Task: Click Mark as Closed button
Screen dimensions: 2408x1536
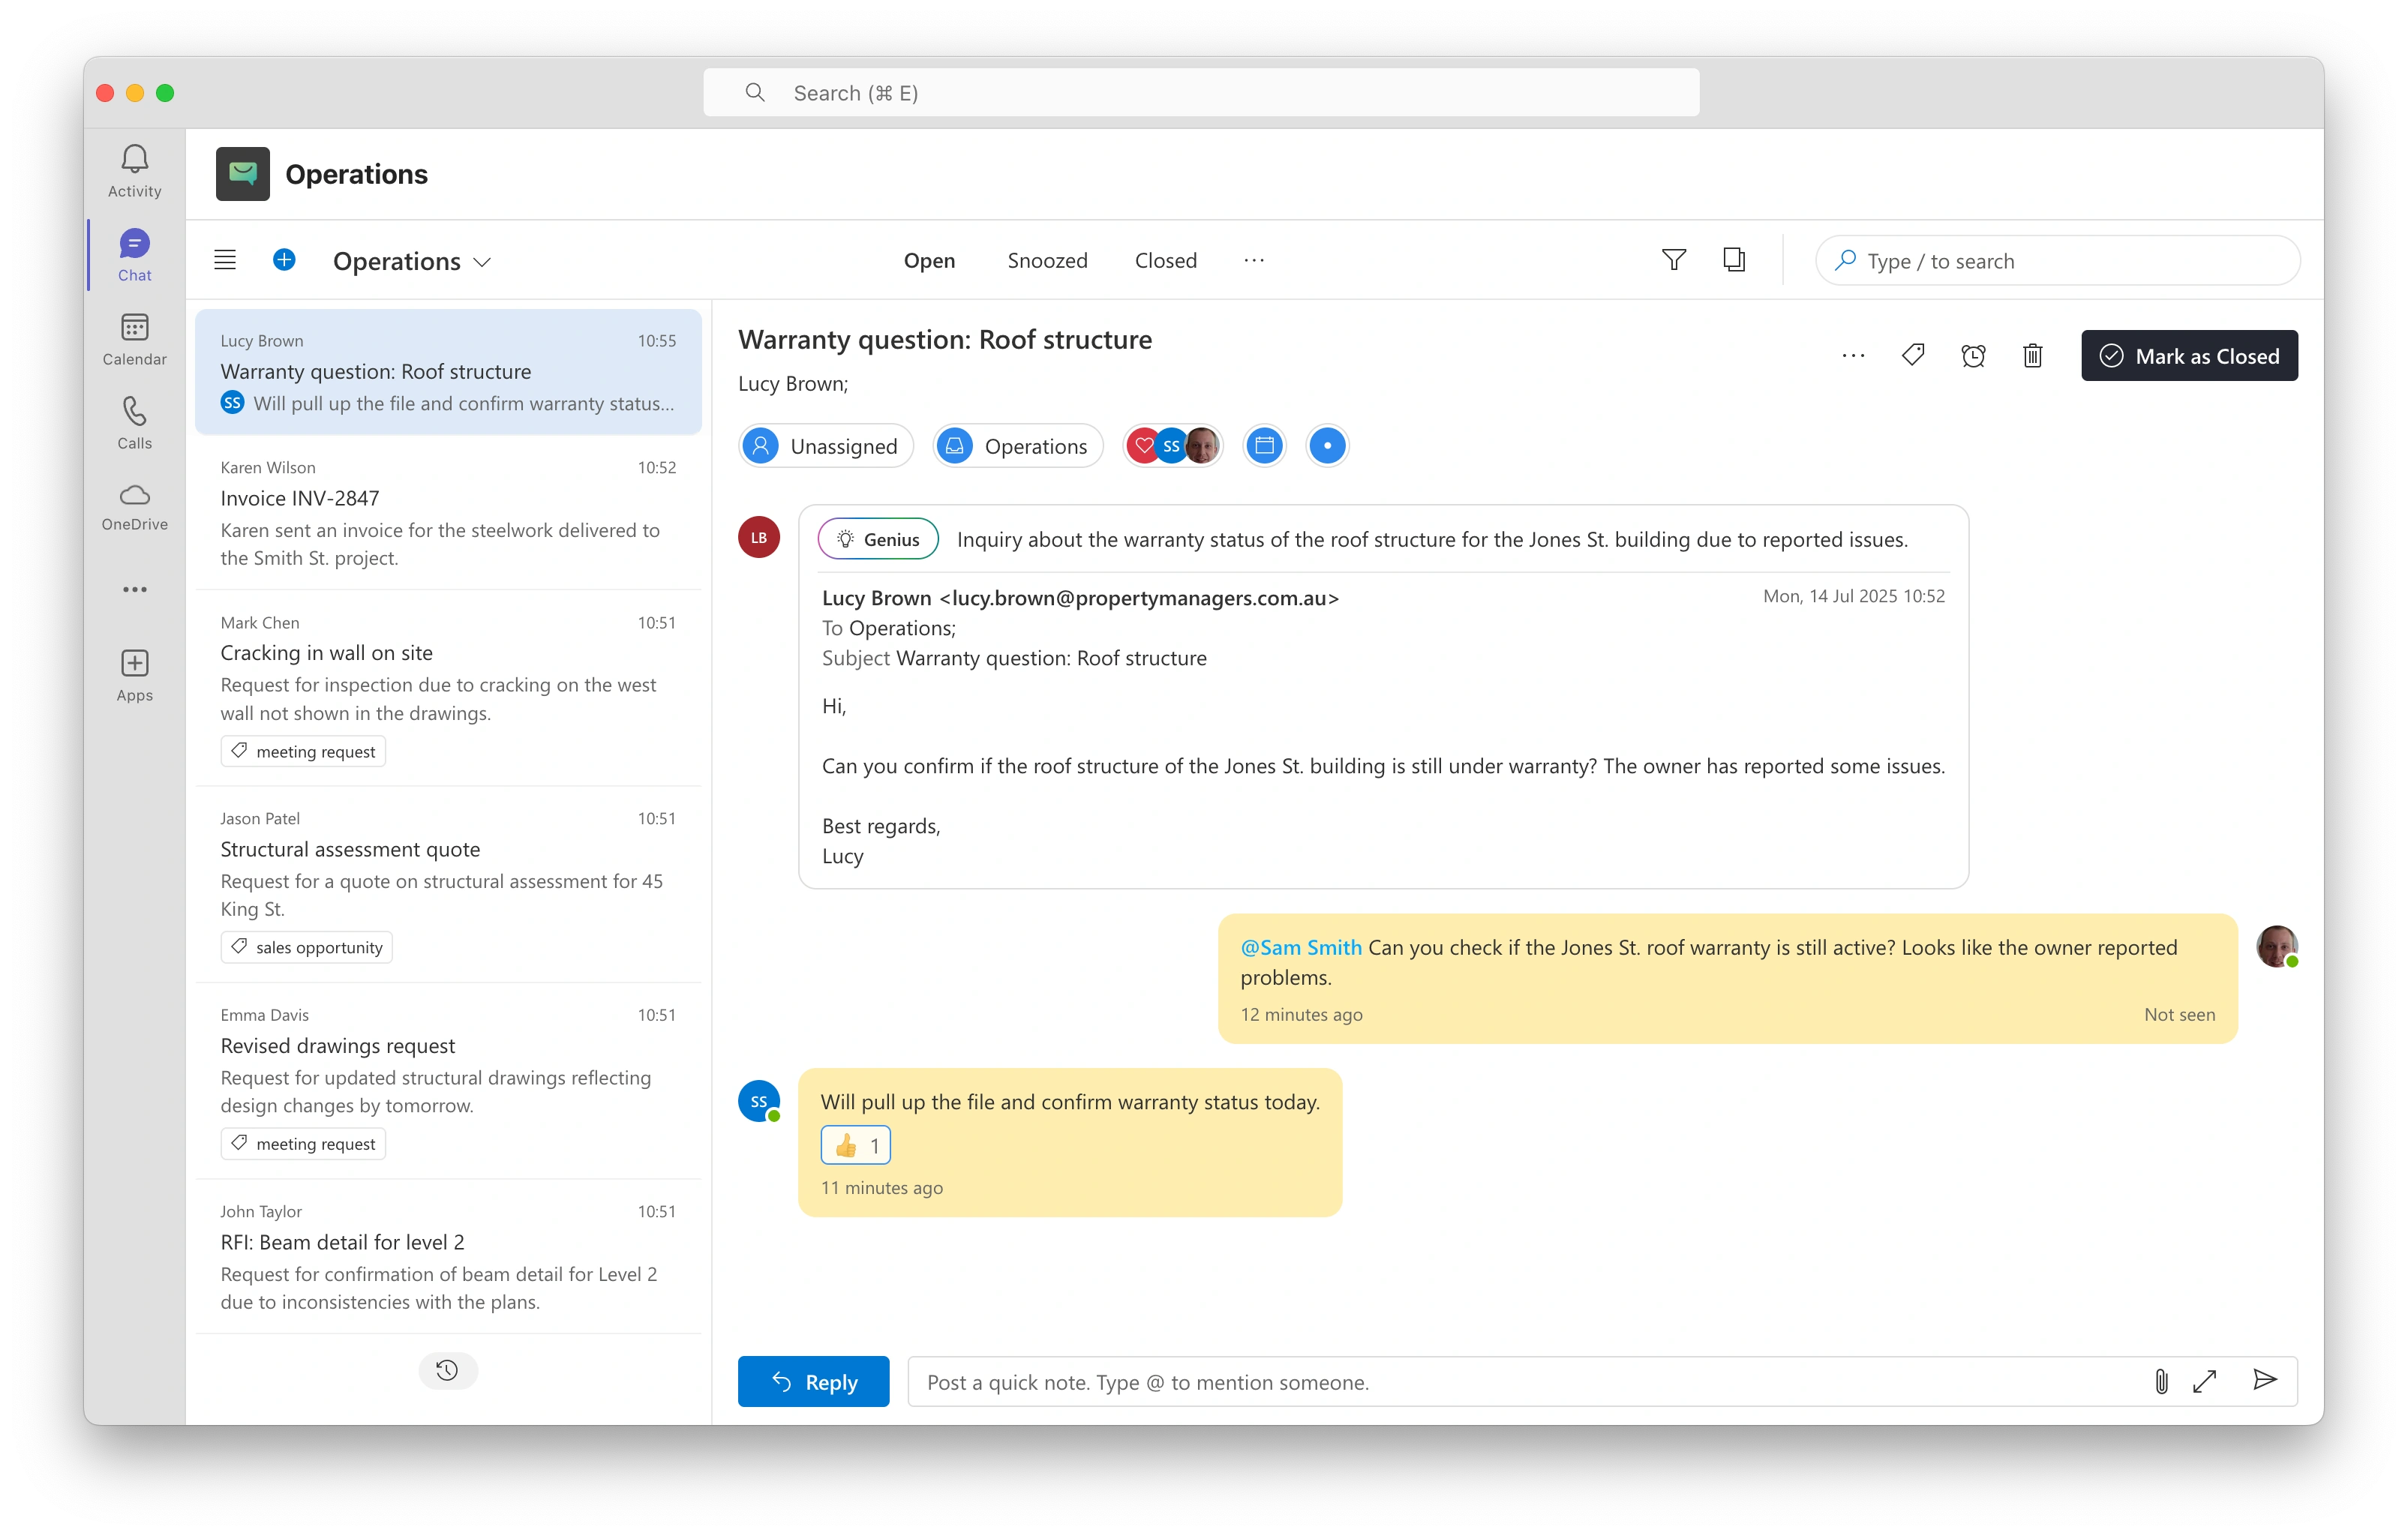Action: click(2189, 355)
